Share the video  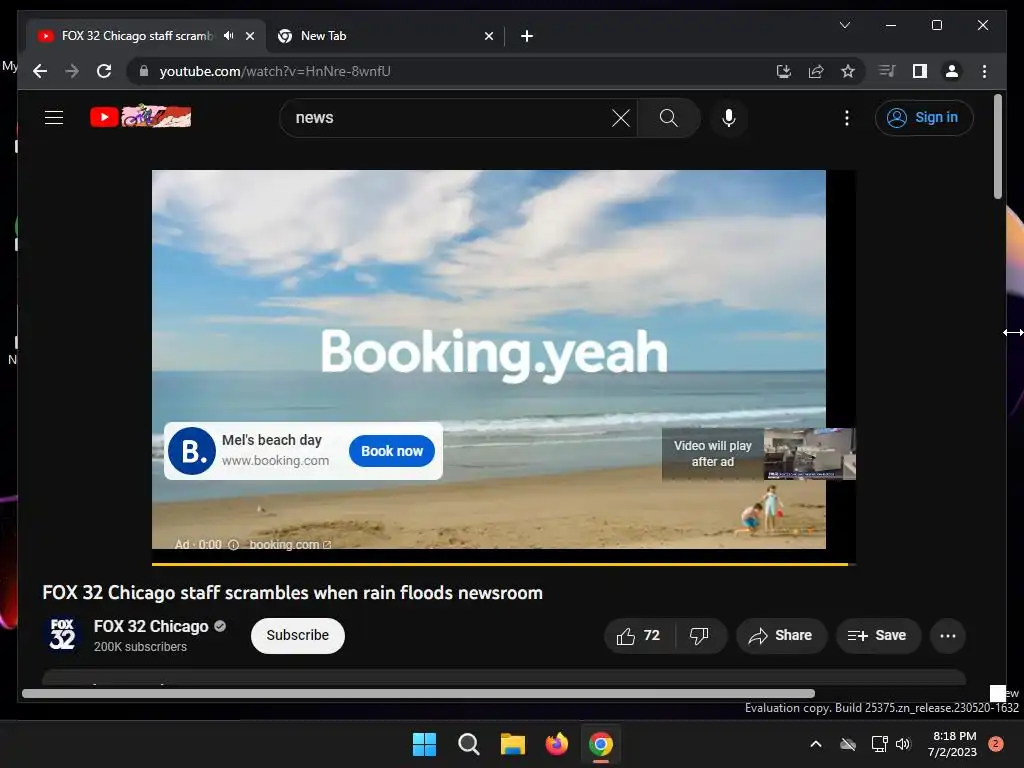(x=781, y=636)
